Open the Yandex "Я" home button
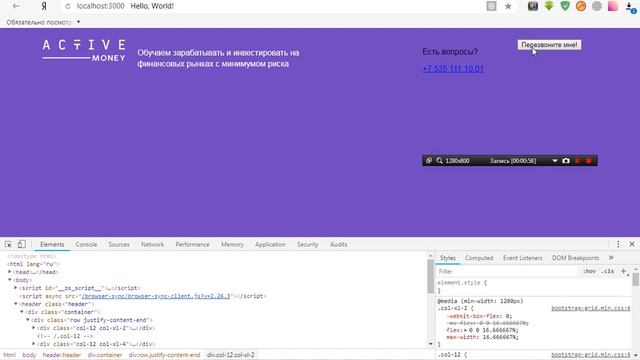Viewport: 640px width, 360px height. [x=44, y=6]
